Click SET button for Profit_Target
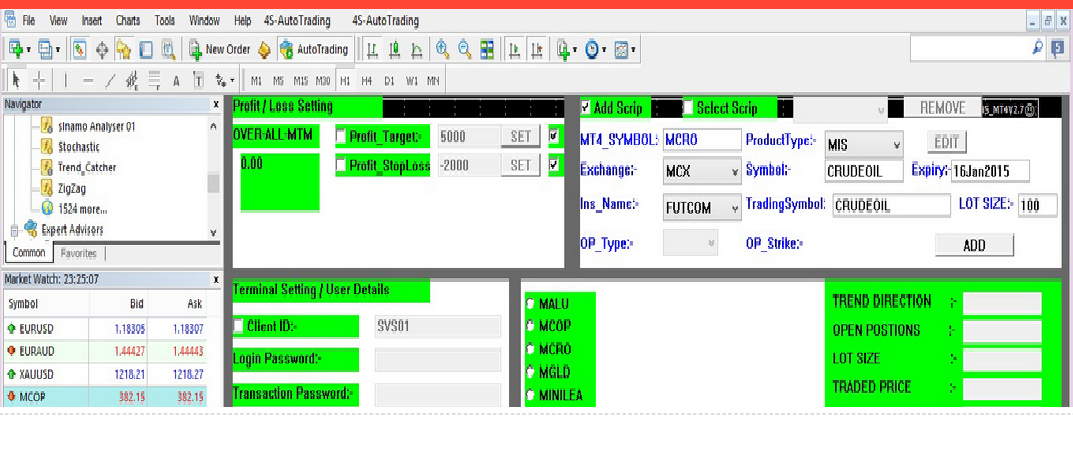Image resolution: width=1073 pixels, height=454 pixels. coord(521,136)
